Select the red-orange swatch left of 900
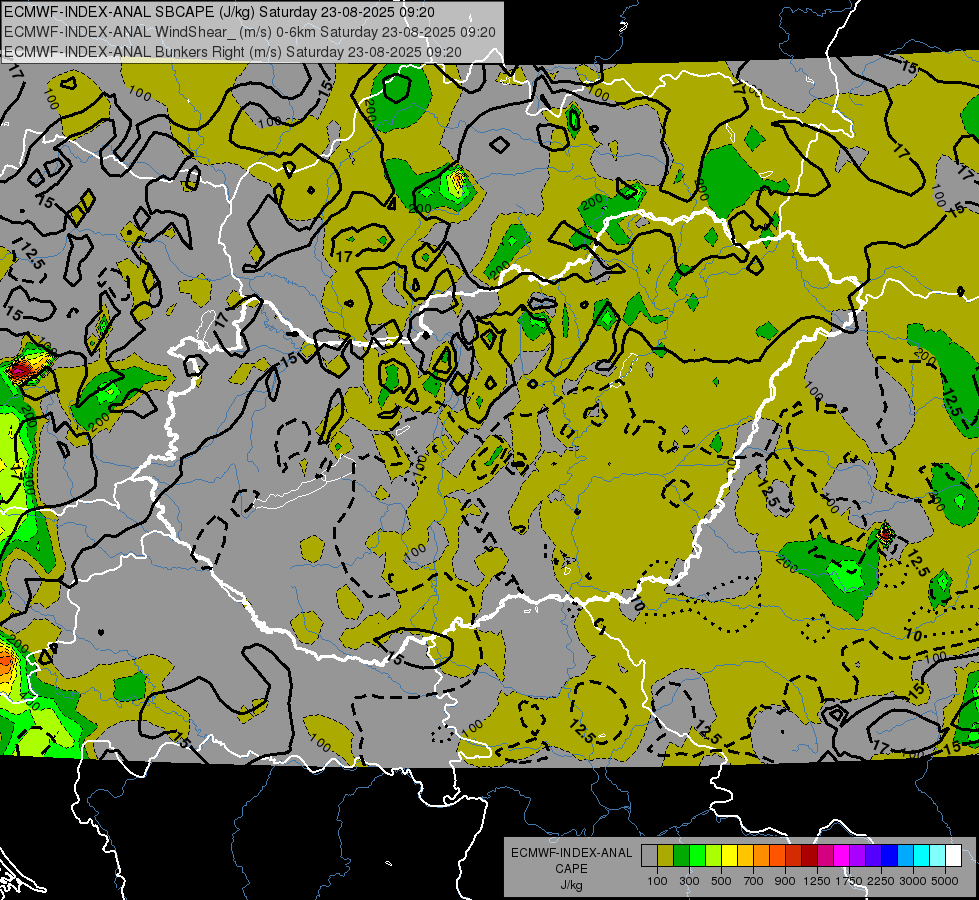Image resolution: width=979 pixels, height=900 pixels. (x=777, y=855)
